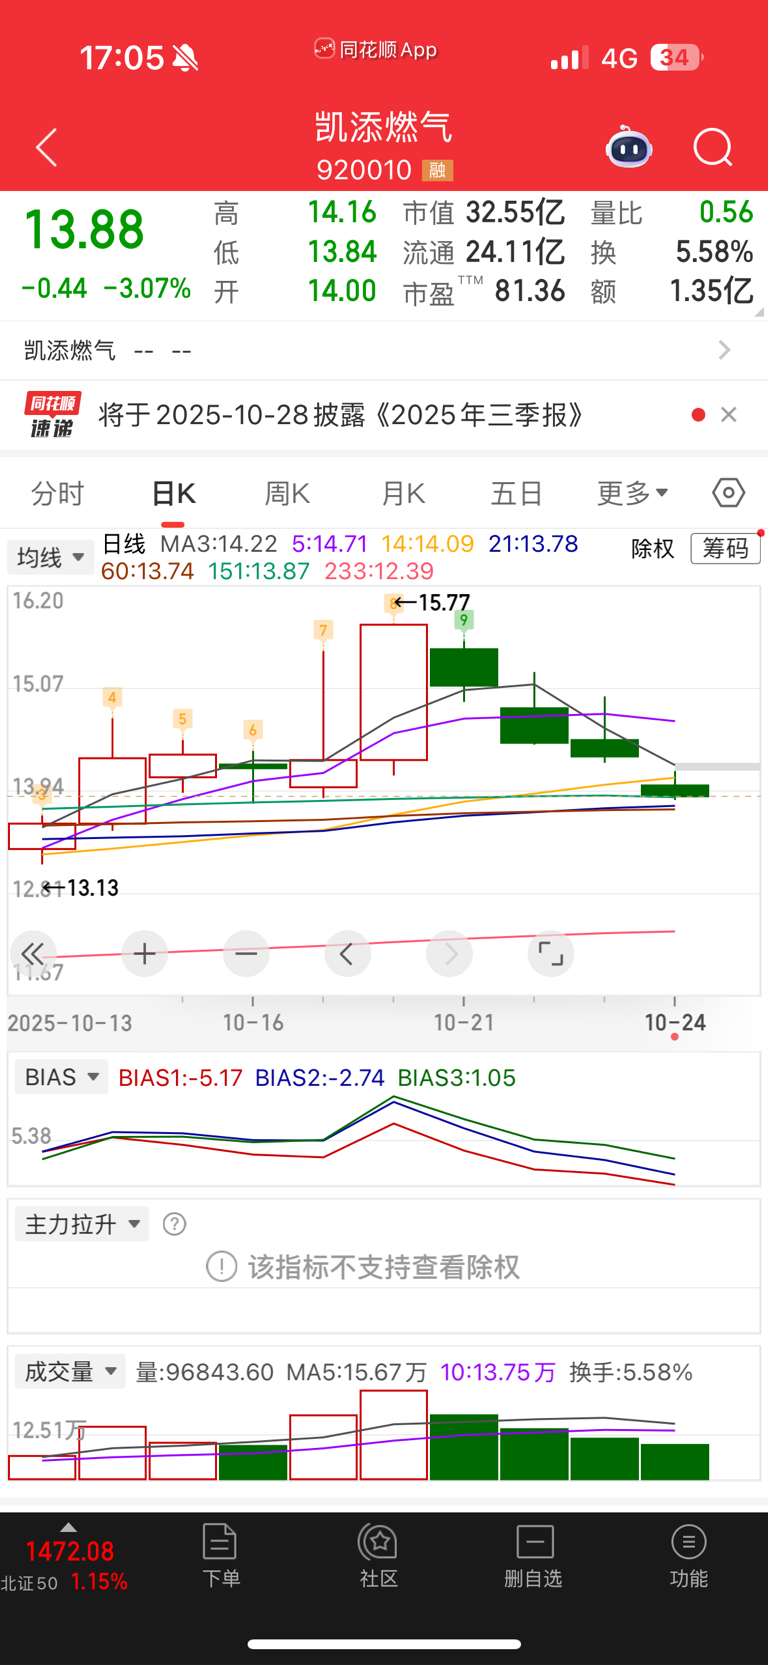The height and width of the screenshot is (1665, 769).
Task: Tap the stock code 920010
Action: click(364, 171)
